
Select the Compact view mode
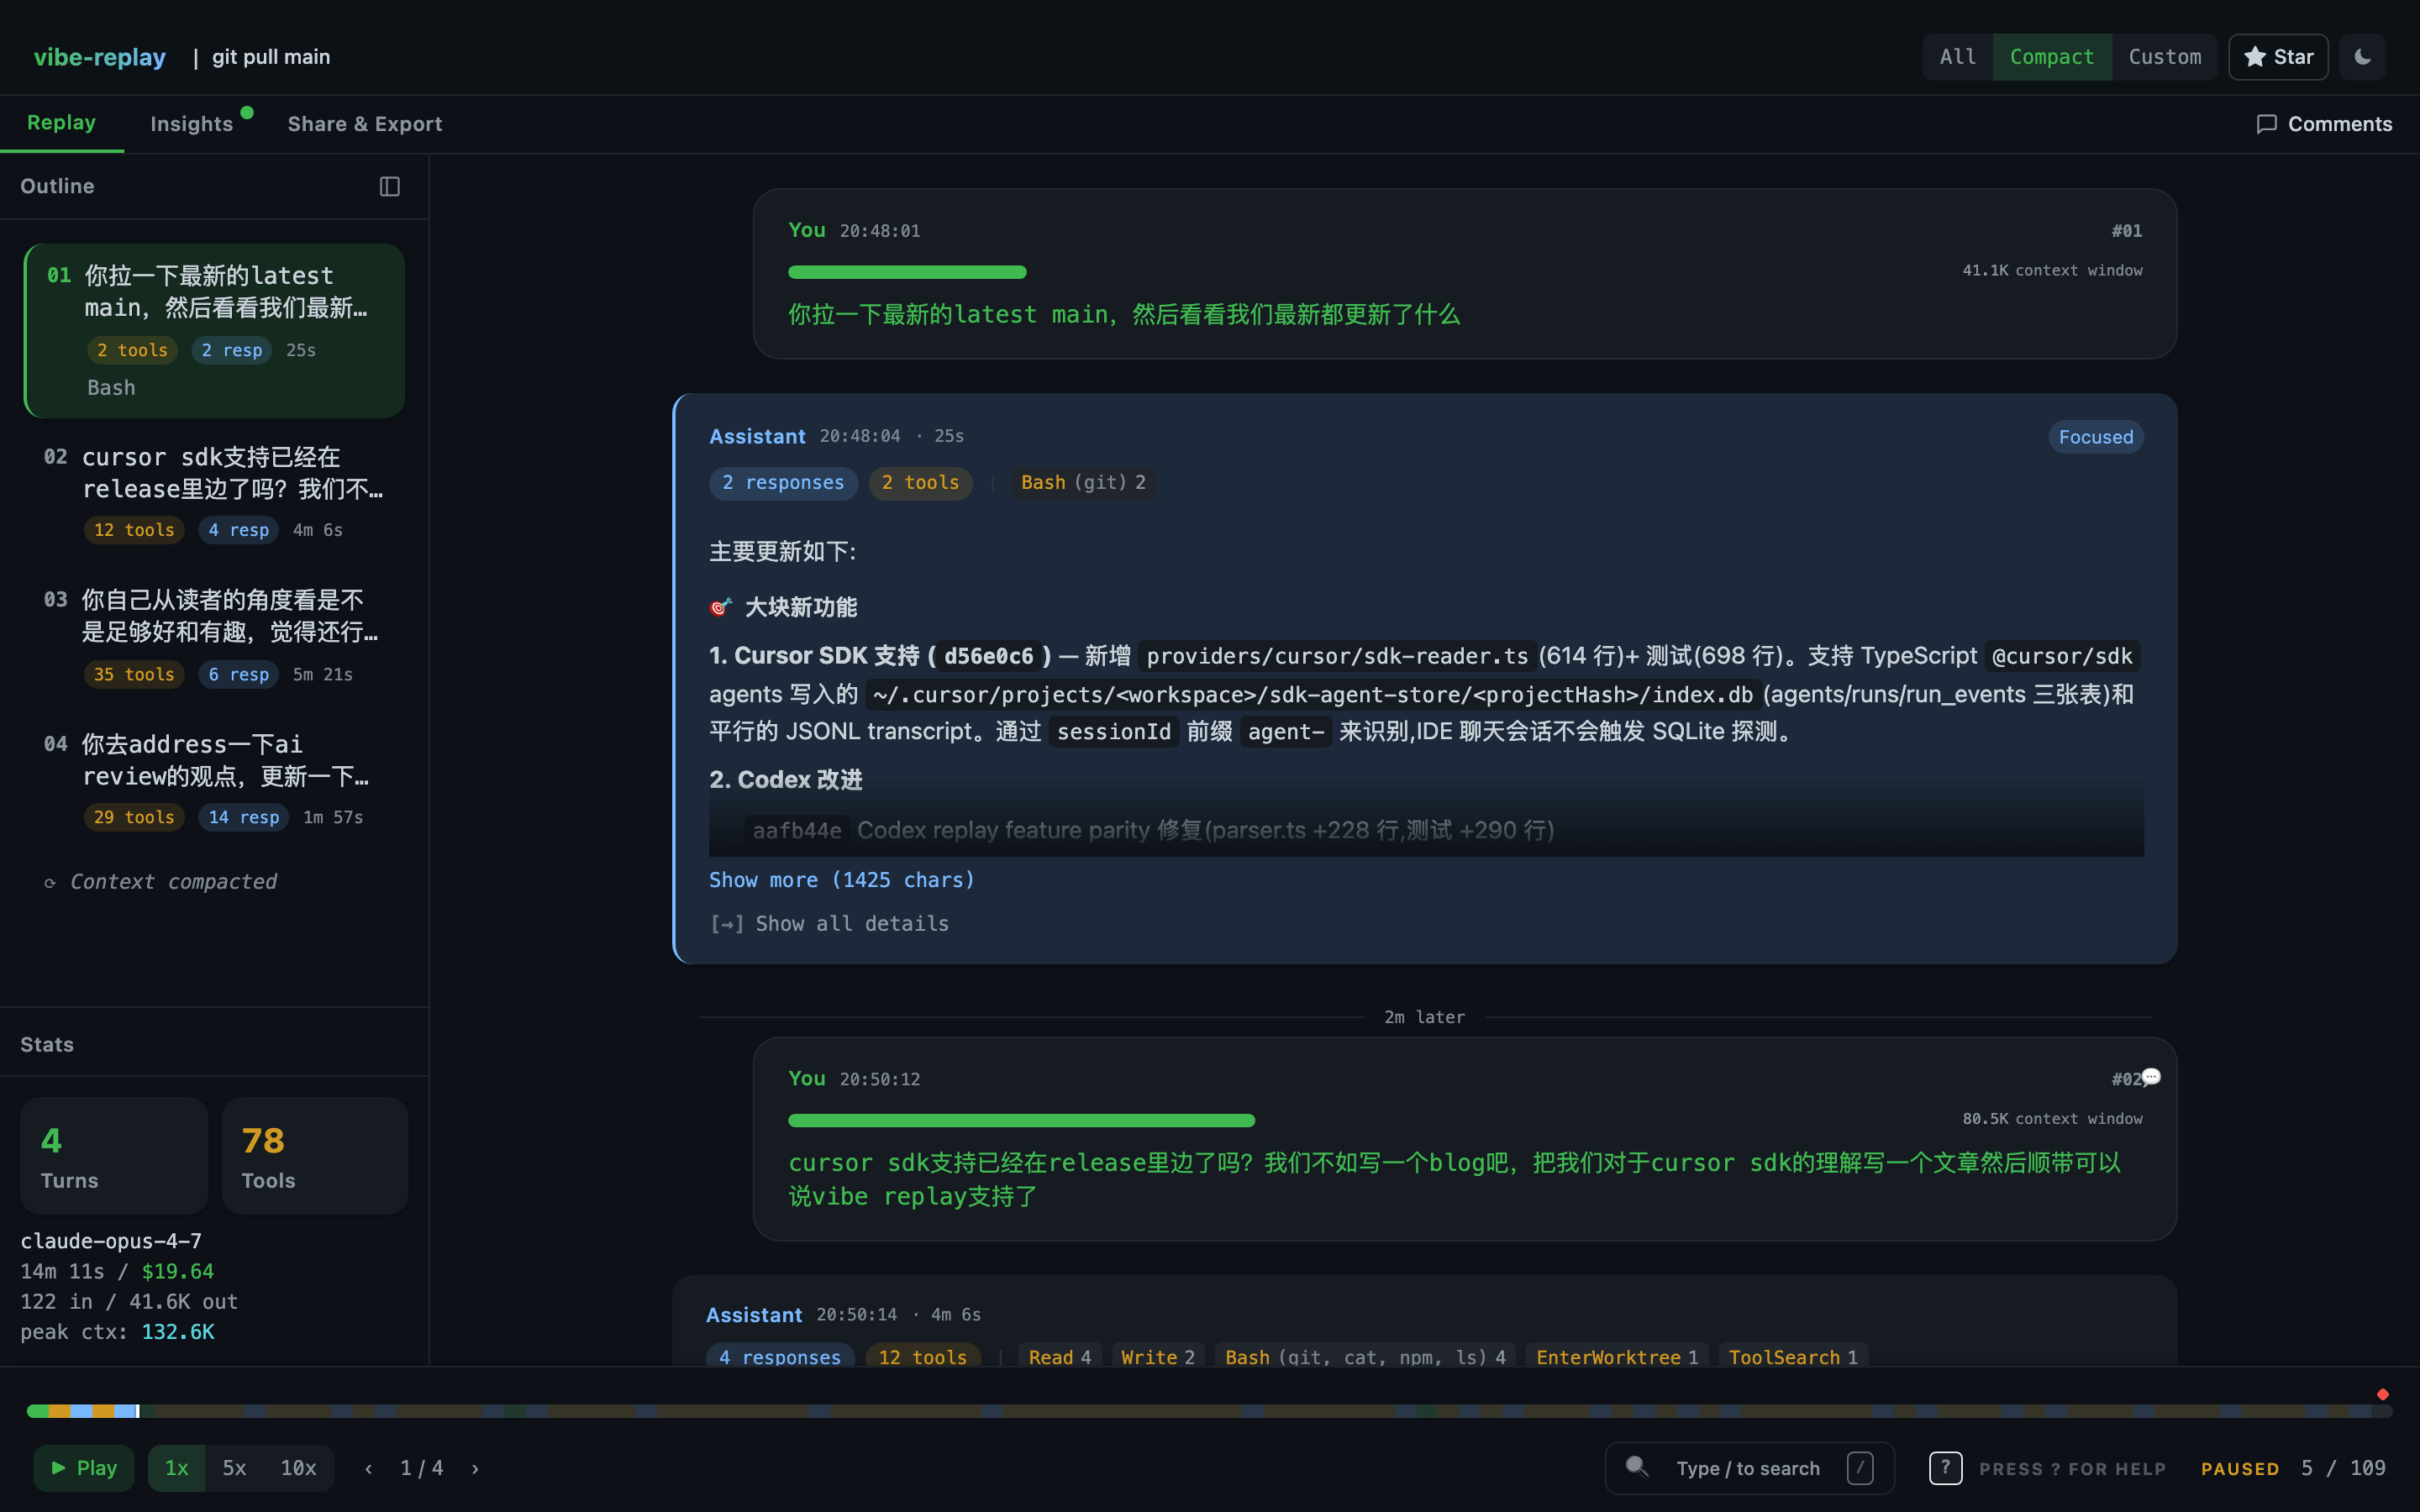(x=2051, y=57)
